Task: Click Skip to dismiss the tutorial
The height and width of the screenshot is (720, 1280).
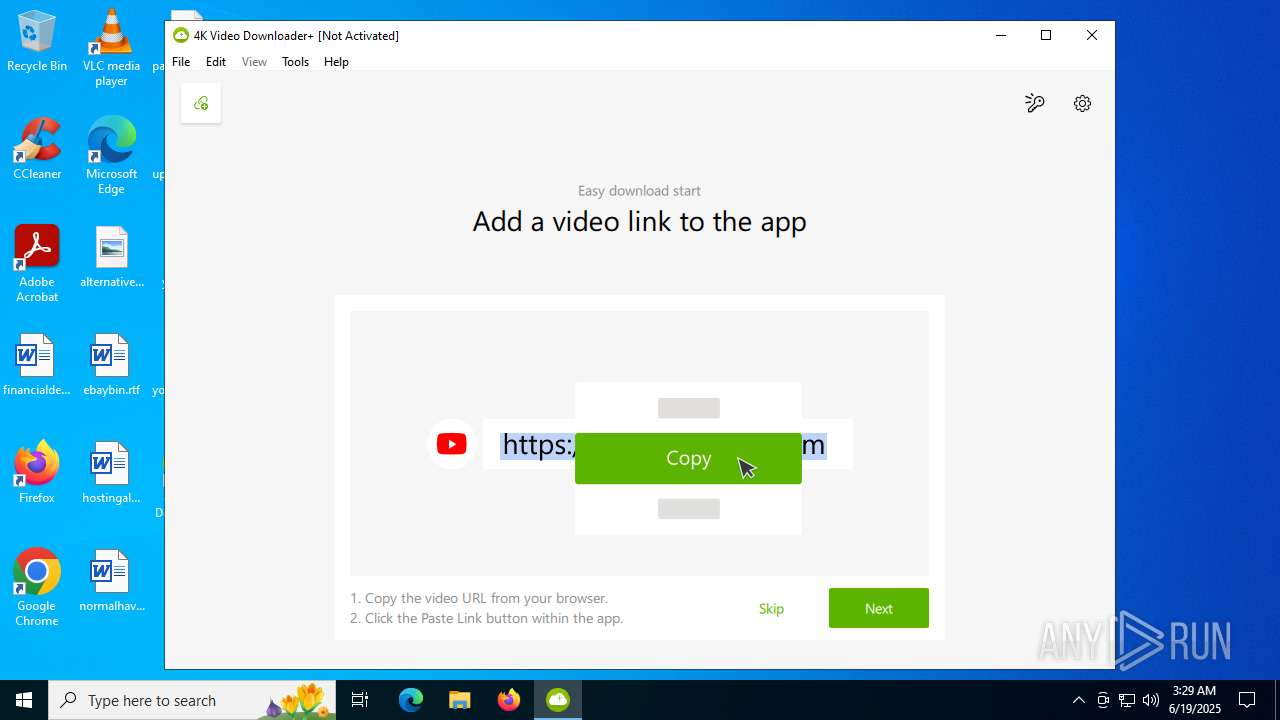Action: pos(771,608)
